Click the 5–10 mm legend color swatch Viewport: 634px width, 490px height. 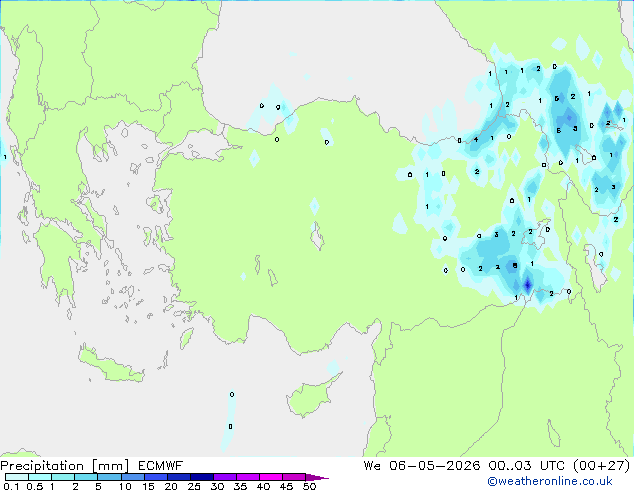point(110,477)
